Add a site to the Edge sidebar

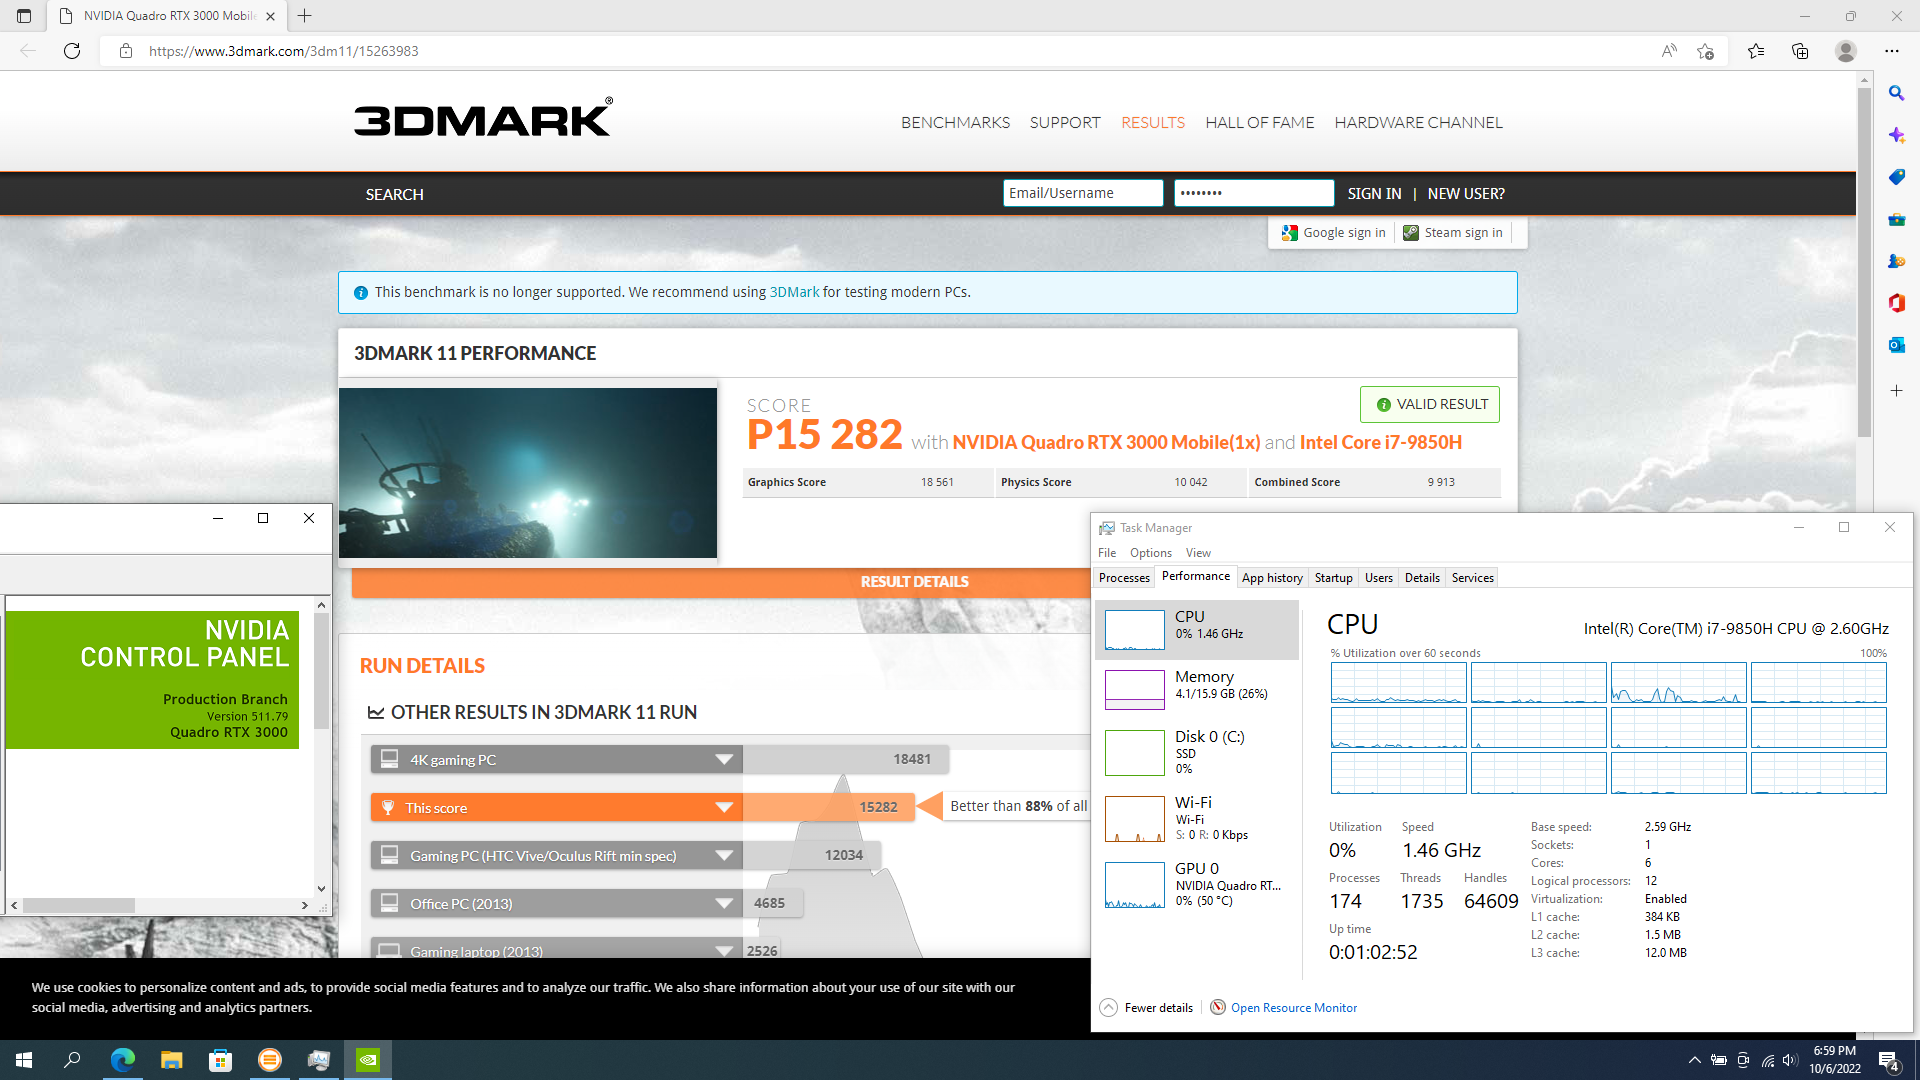tap(1896, 391)
